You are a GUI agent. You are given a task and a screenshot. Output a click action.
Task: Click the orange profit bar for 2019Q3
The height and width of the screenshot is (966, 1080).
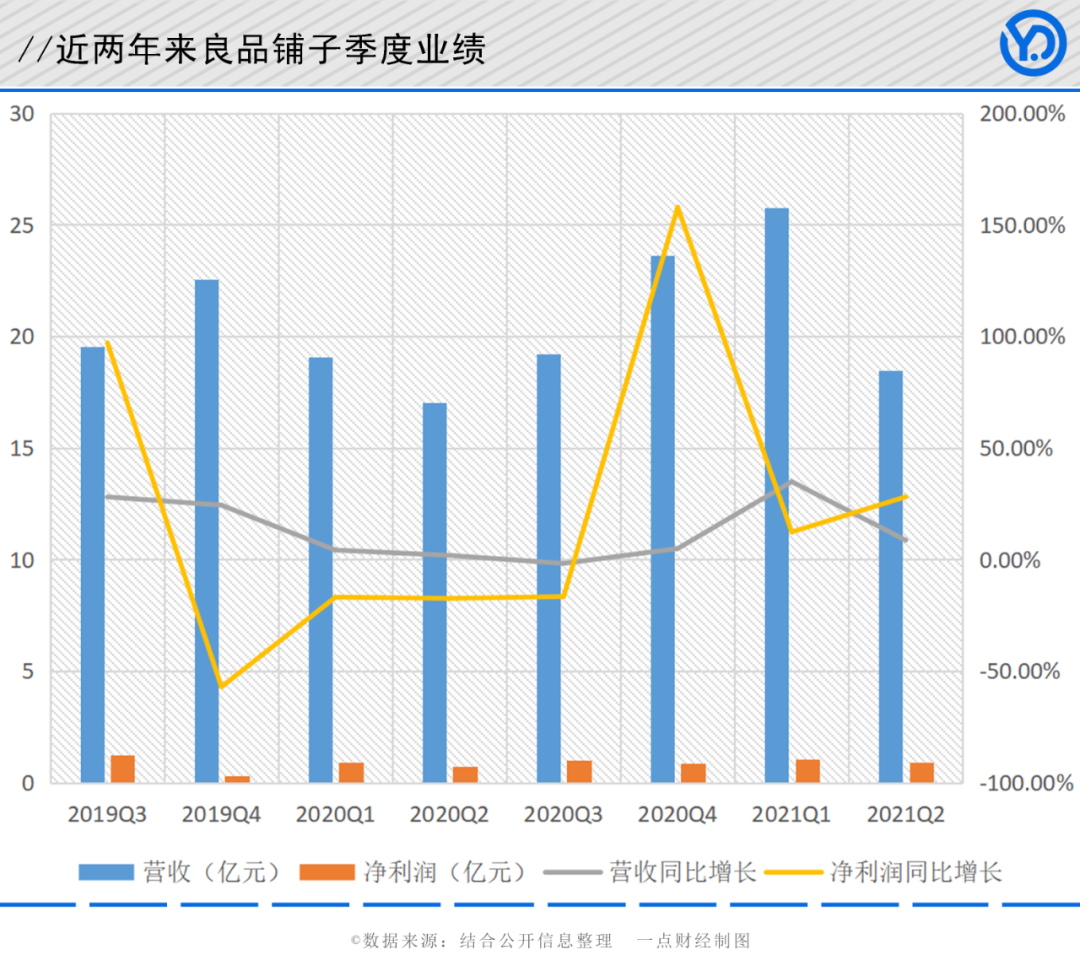(x=123, y=769)
